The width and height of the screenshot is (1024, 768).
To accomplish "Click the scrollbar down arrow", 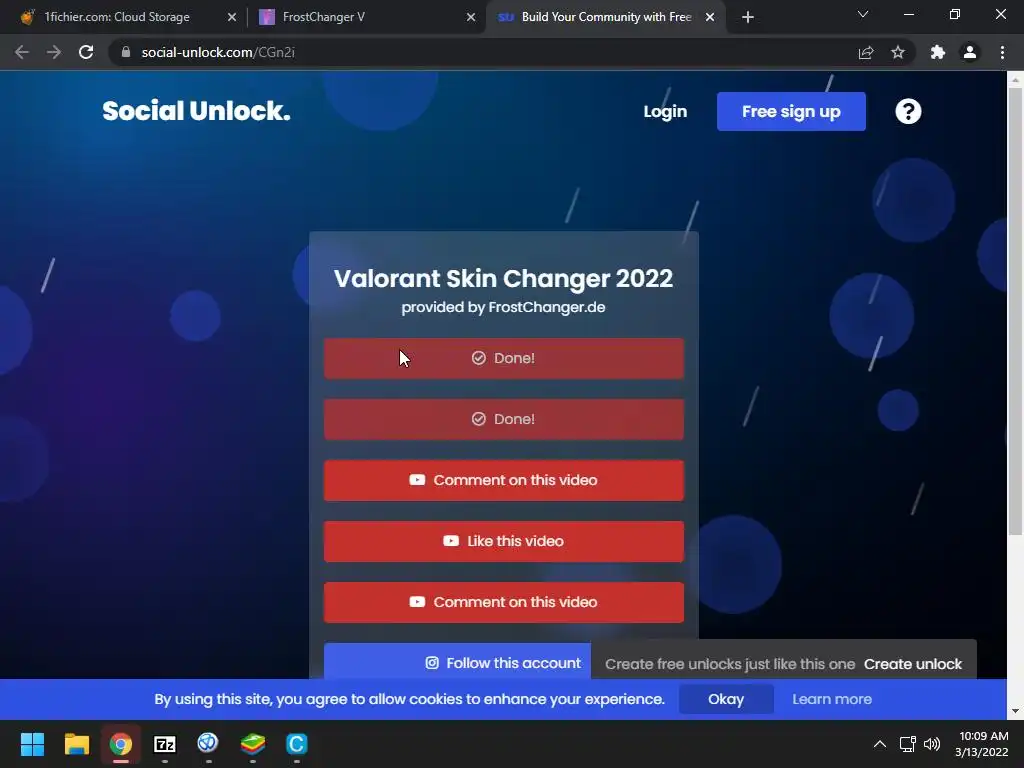I will point(1015,711).
